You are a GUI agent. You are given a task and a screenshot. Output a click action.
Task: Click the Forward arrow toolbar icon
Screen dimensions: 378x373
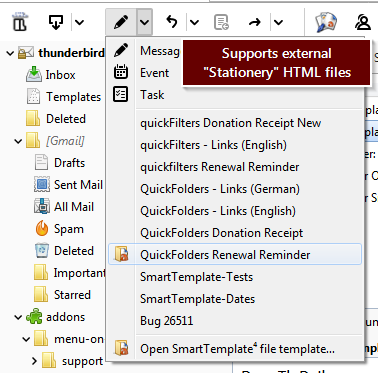(255, 22)
